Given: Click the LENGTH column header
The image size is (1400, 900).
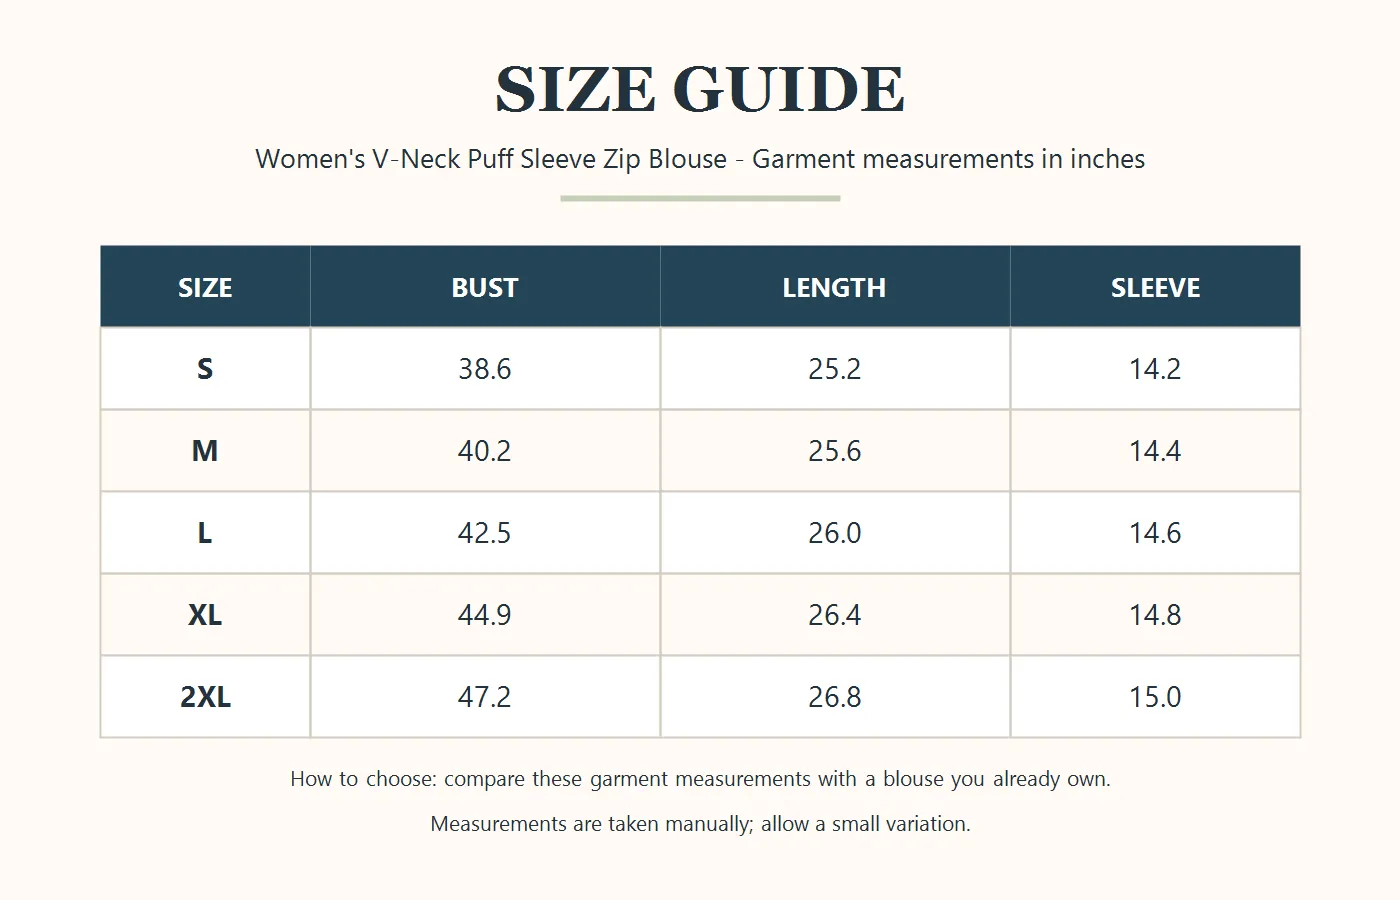Looking at the screenshot, I should pyautogui.click(x=835, y=287).
